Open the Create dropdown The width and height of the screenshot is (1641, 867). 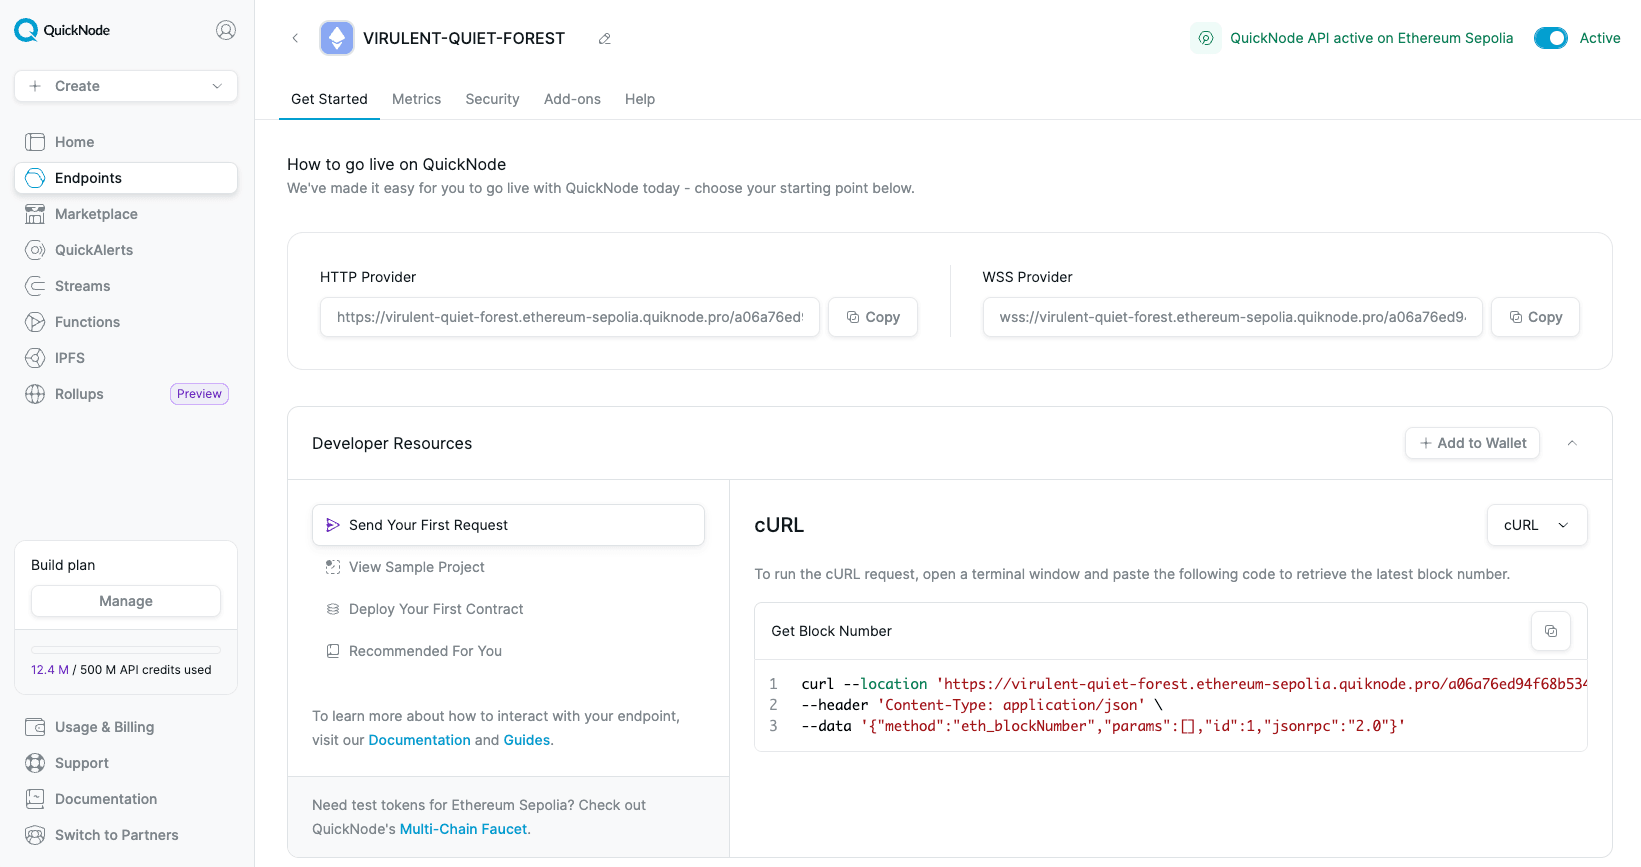tap(126, 86)
